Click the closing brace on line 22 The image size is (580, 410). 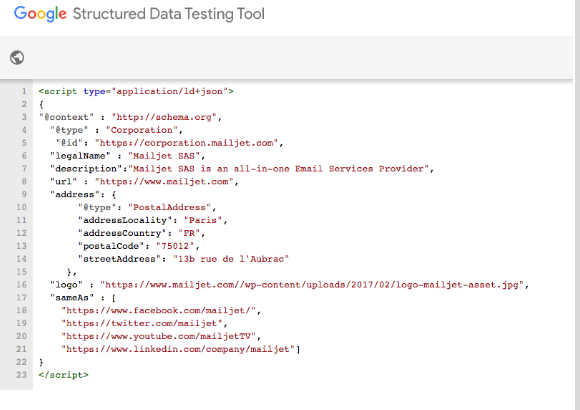tap(41, 362)
